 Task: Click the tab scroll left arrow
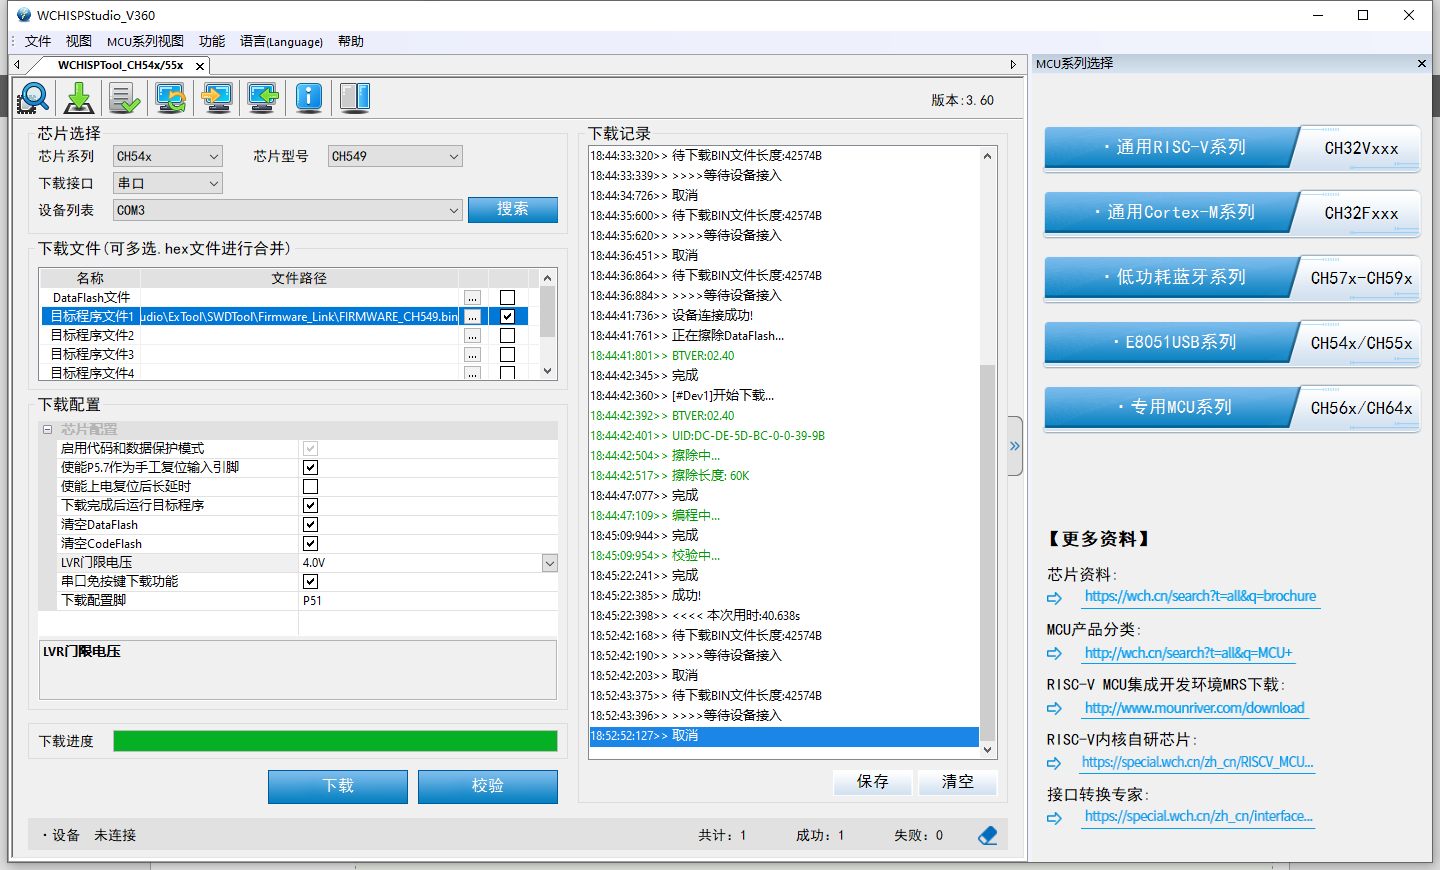point(17,65)
